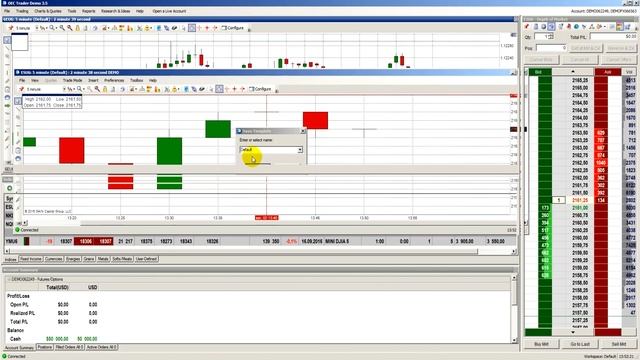Click the highlighted blue icon in Depth of Market toolbar

coord(551,27)
